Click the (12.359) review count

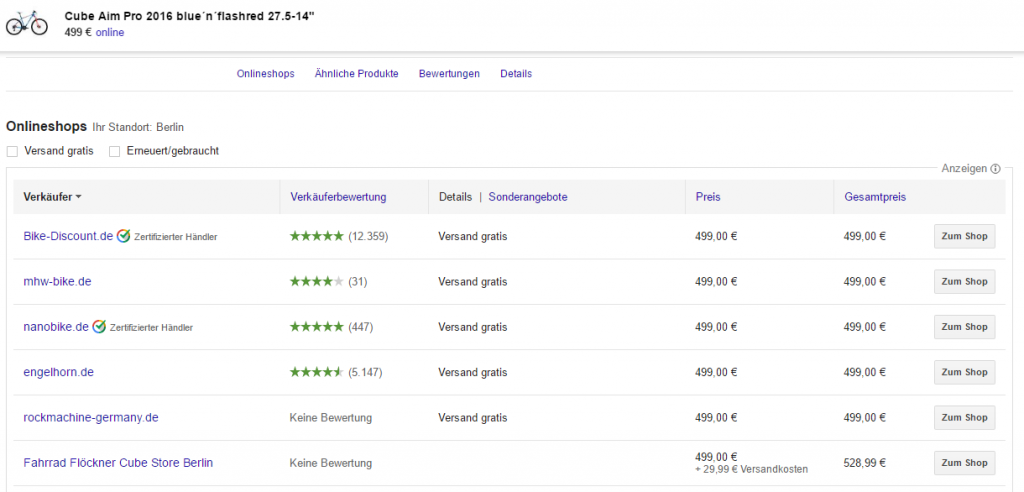coord(368,237)
